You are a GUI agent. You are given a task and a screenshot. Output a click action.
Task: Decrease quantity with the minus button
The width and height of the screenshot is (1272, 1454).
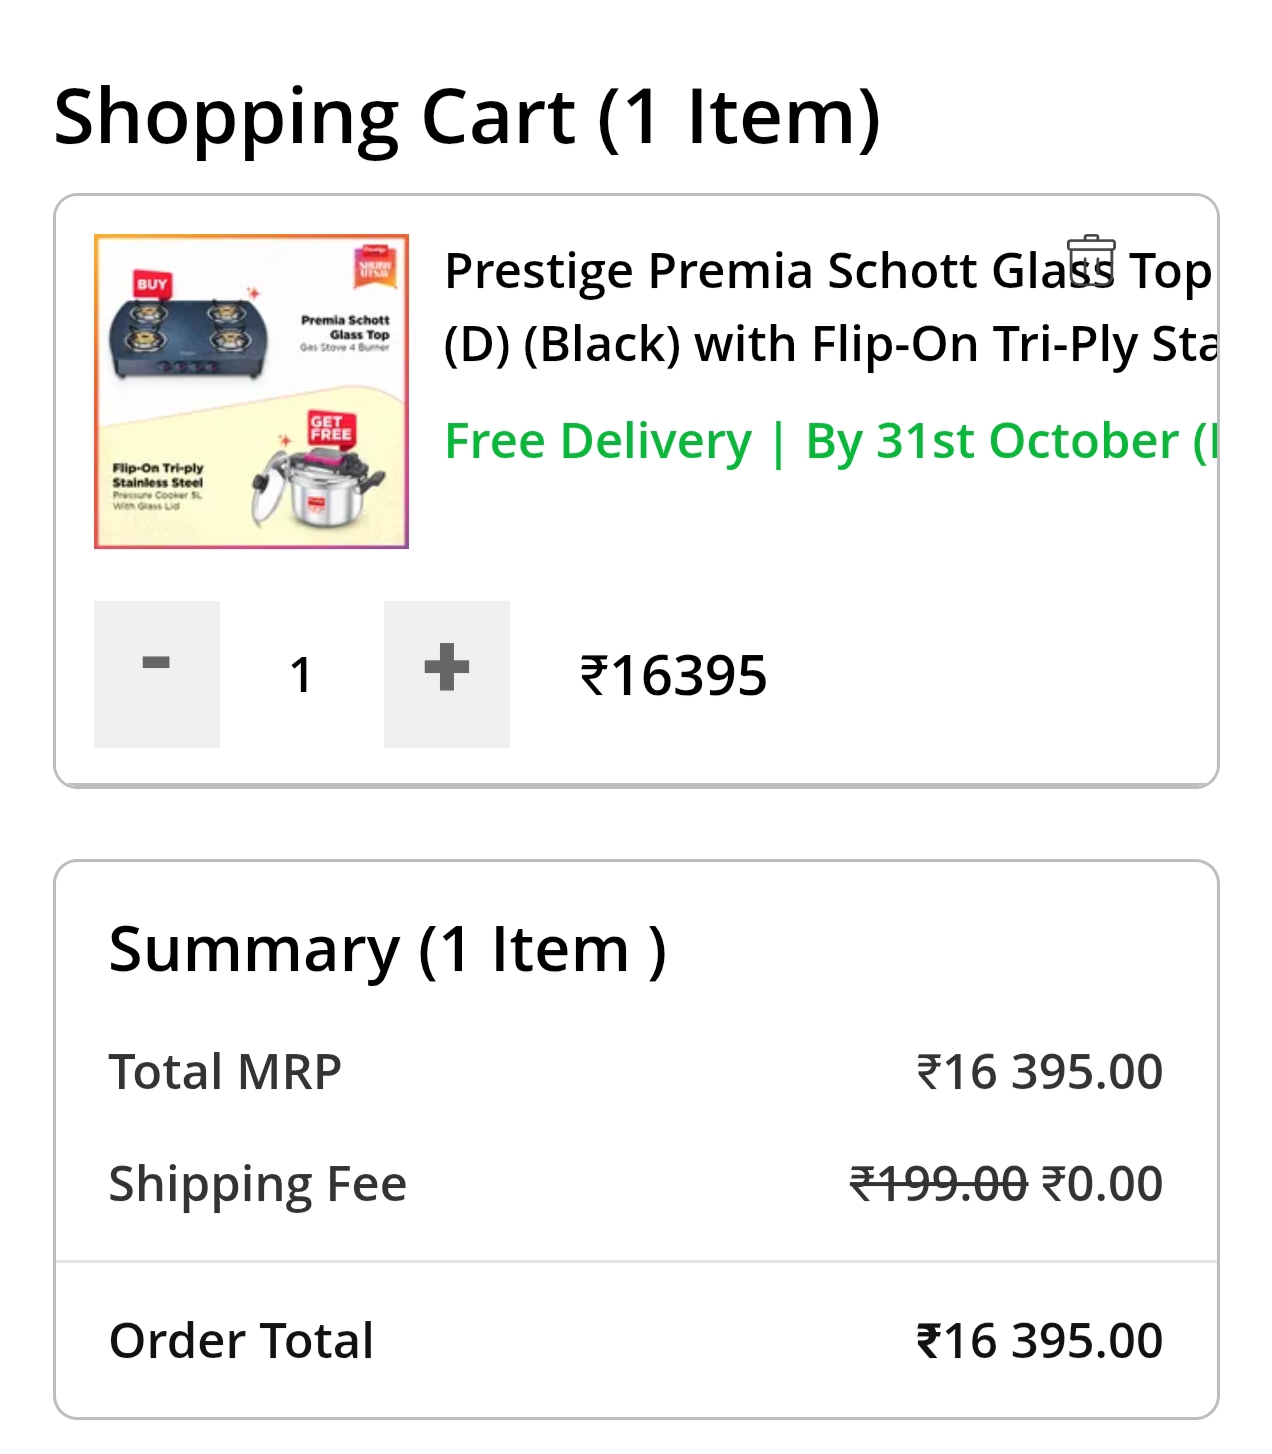pyautogui.click(x=157, y=674)
